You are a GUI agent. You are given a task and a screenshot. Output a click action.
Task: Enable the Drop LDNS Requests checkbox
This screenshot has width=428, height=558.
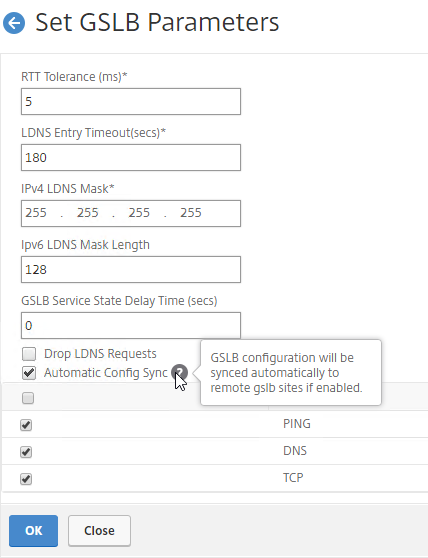(x=29, y=354)
